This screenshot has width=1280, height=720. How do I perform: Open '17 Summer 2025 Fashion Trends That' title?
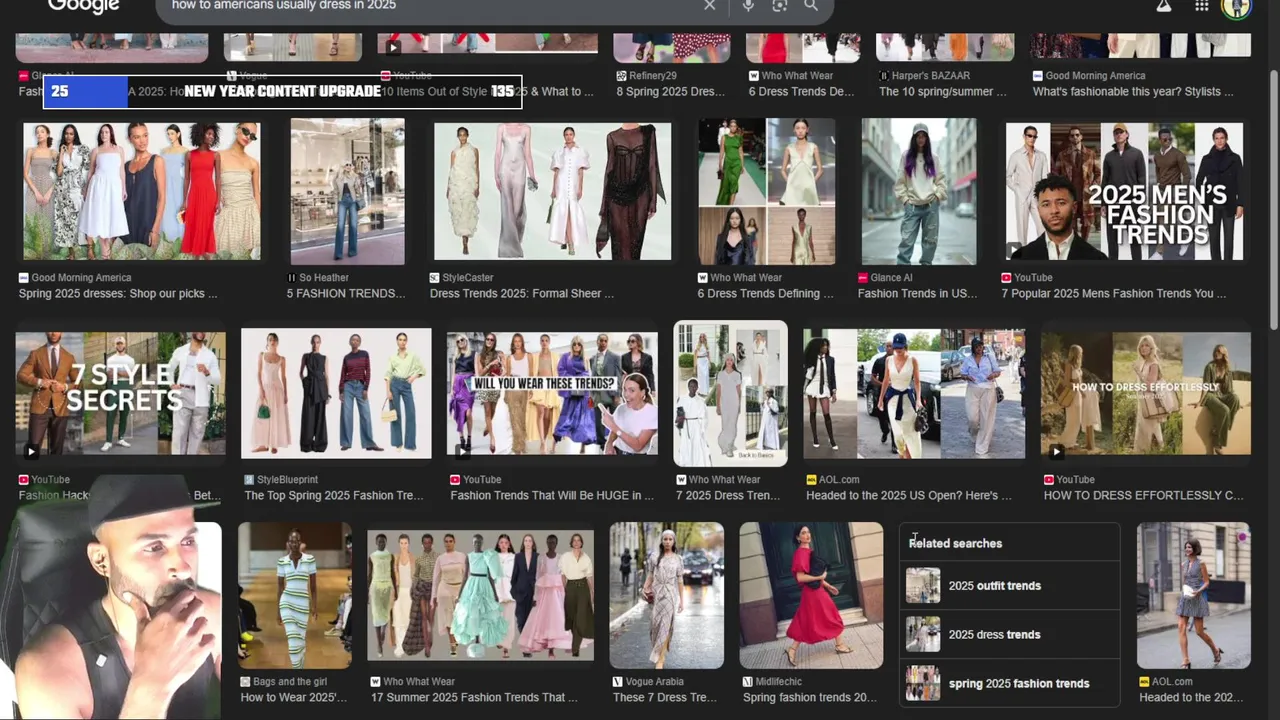(x=474, y=698)
